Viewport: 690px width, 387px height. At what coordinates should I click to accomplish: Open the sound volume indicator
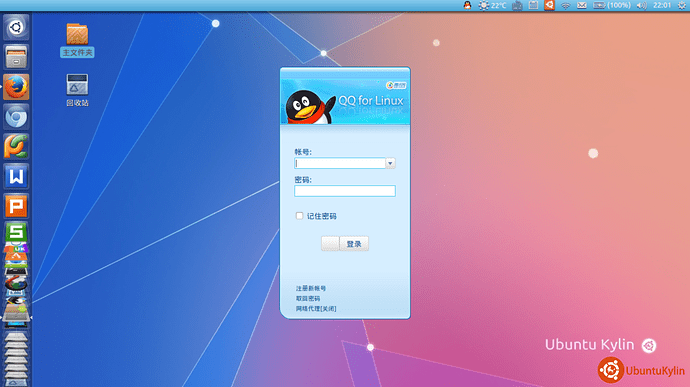tap(642, 5)
